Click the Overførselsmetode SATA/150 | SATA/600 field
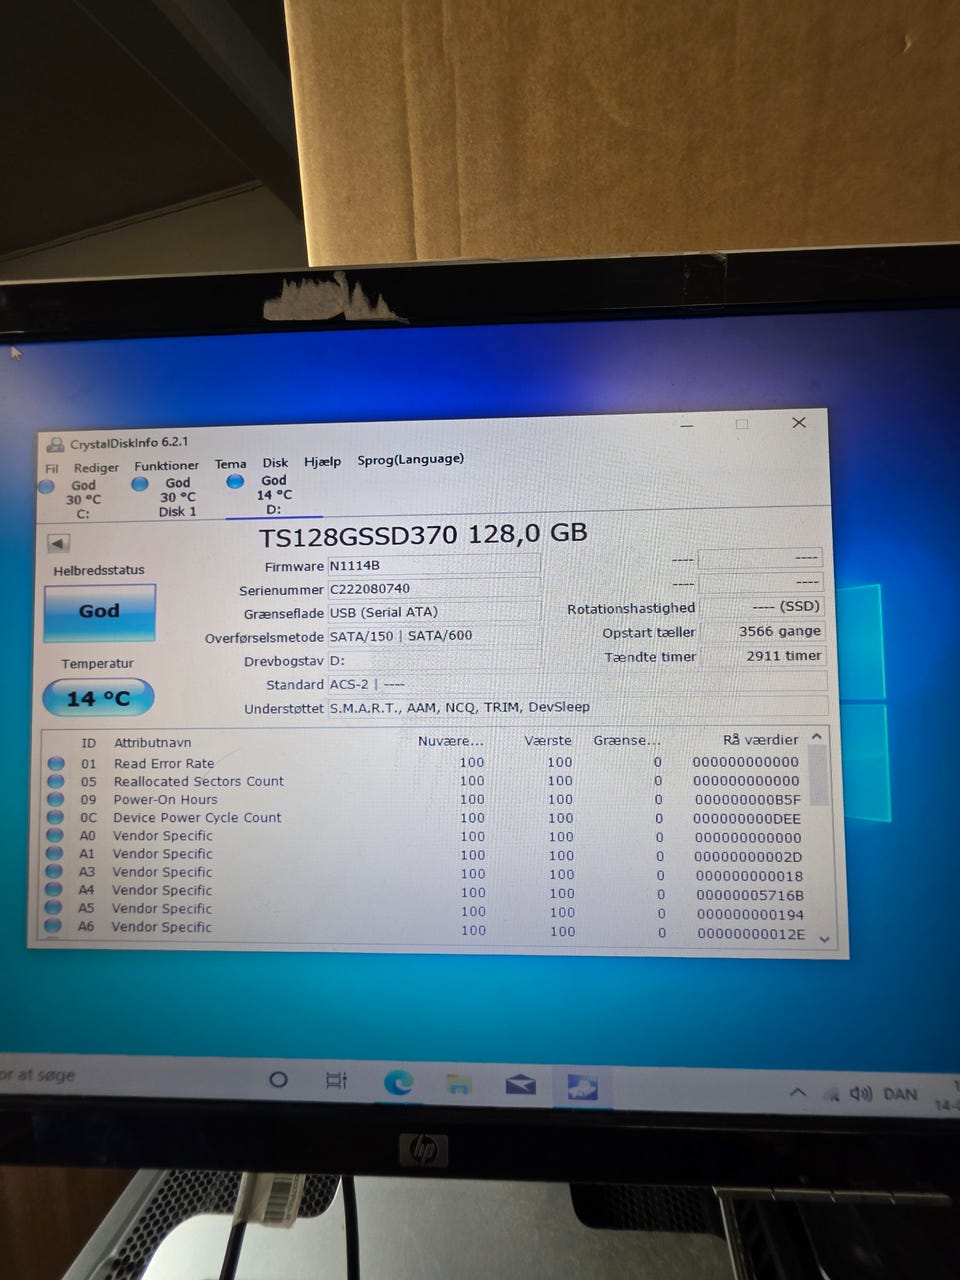 (434, 635)
